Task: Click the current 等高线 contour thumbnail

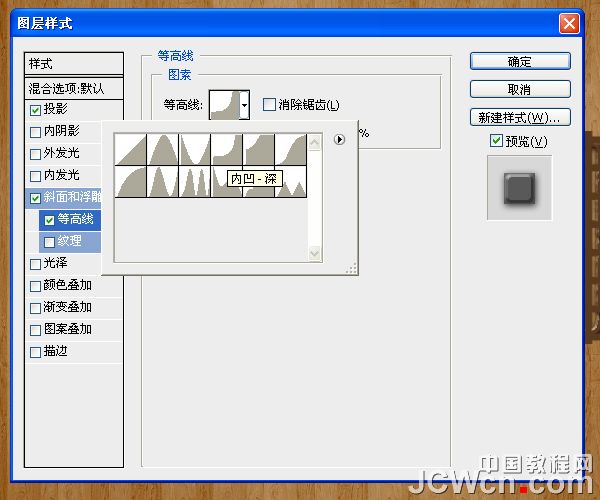Action: (x=224, y=105)
